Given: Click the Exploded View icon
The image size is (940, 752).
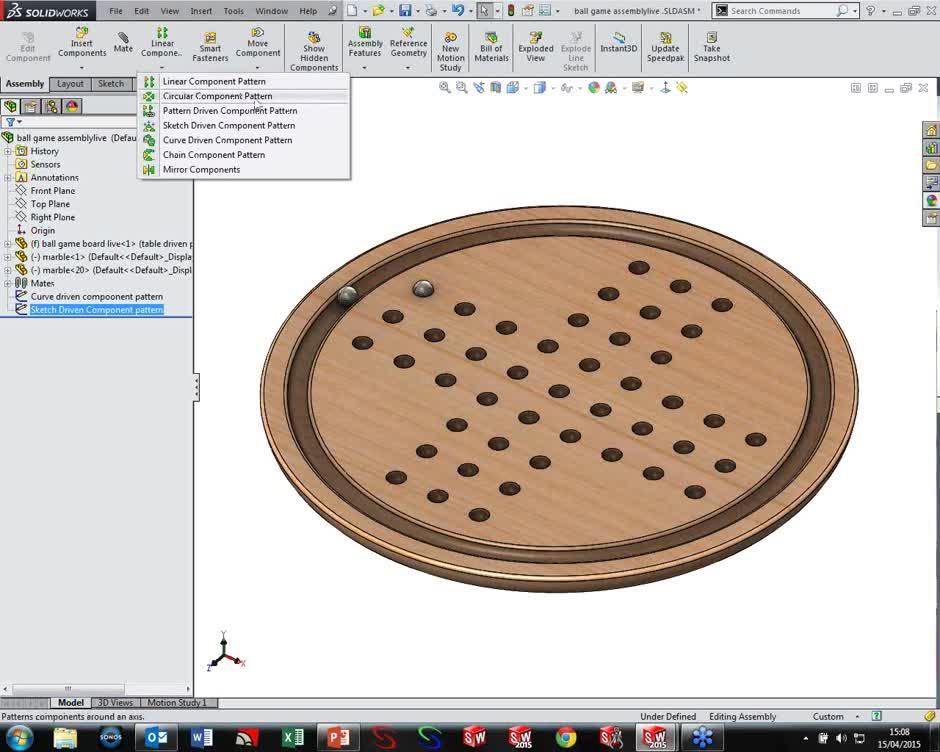Looking at the screenshot, I should (x=535, y=41).
